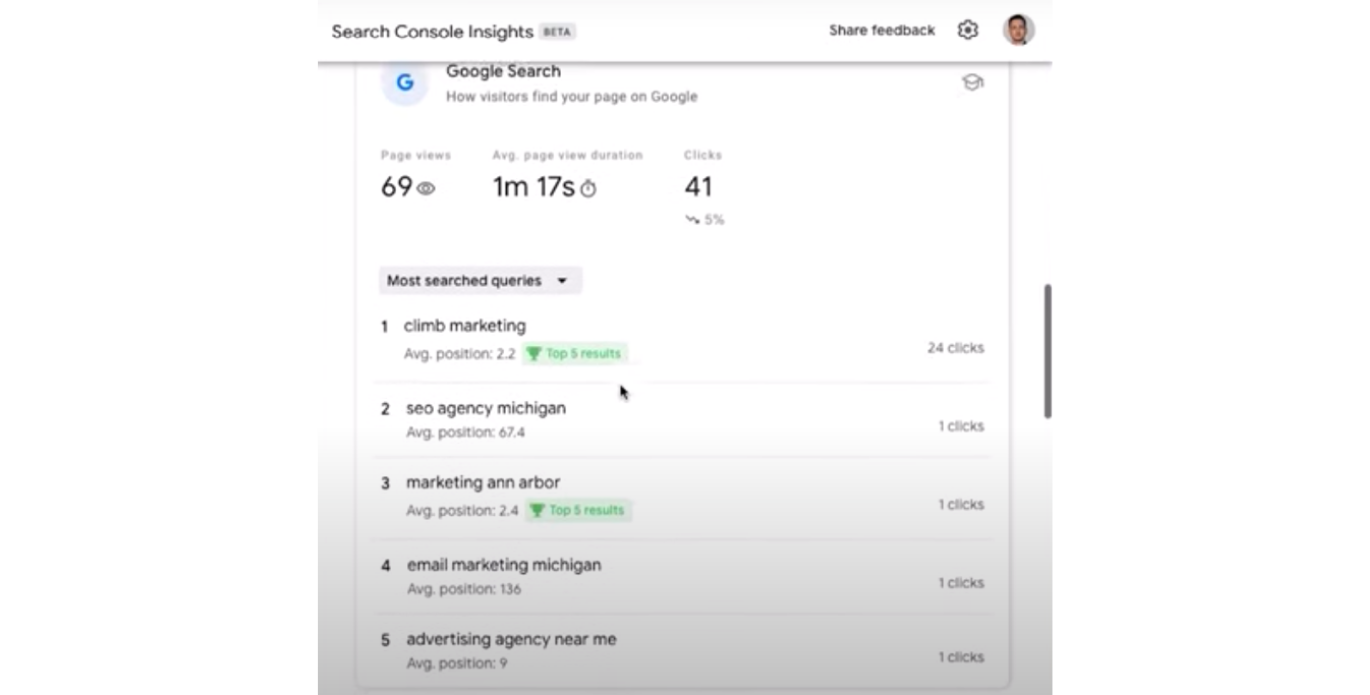Click the downward trend arrow under Clicks

(692, 219)
